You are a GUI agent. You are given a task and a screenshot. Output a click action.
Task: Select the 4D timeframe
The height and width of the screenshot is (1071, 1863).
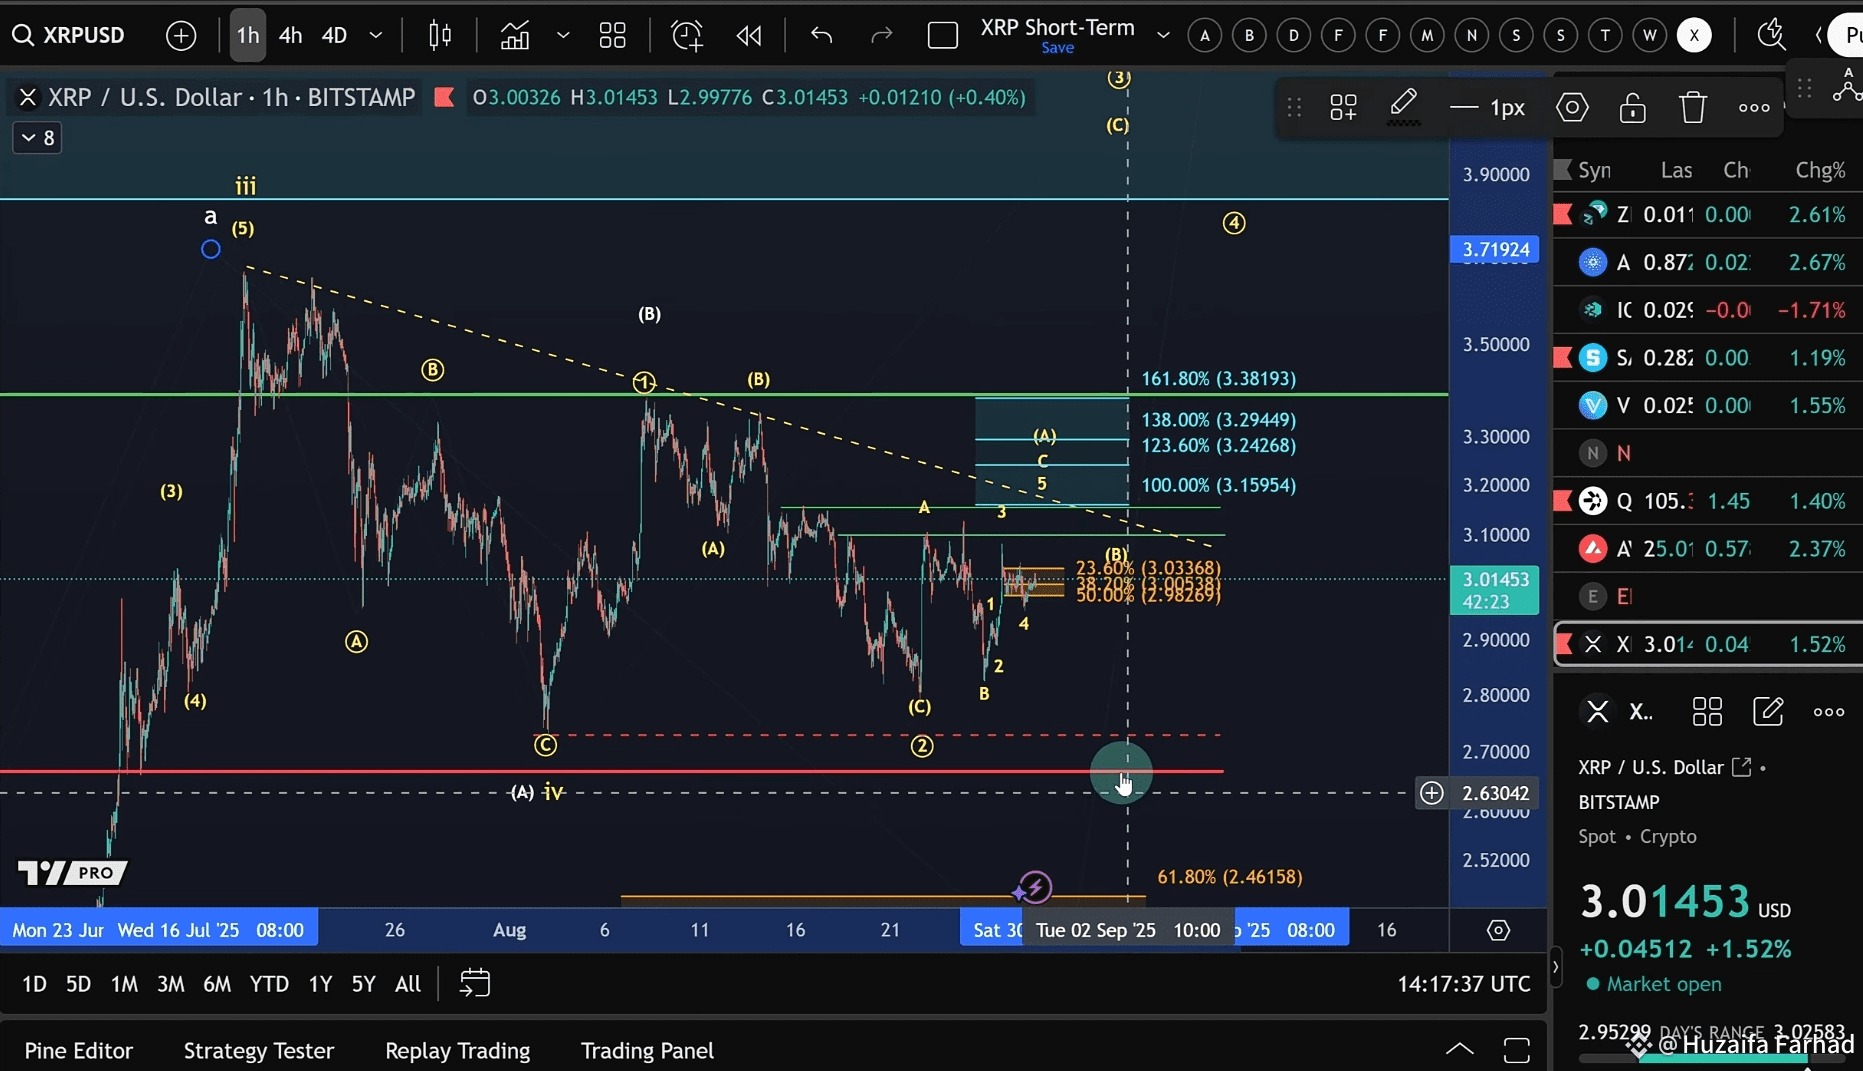tap(334, 35)
